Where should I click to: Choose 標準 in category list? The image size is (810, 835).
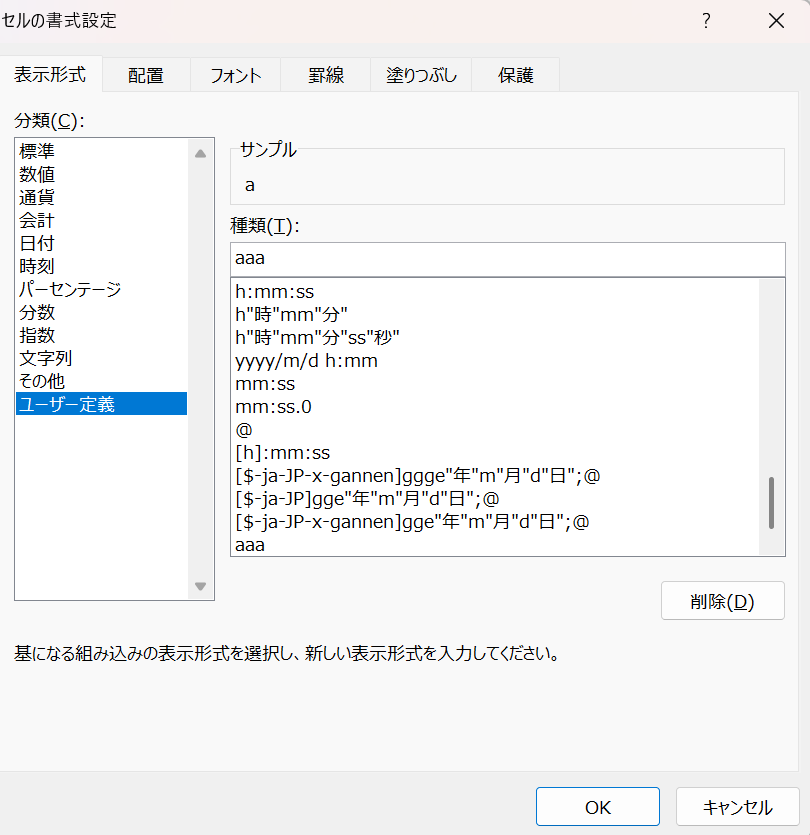(x=37, y=152)
